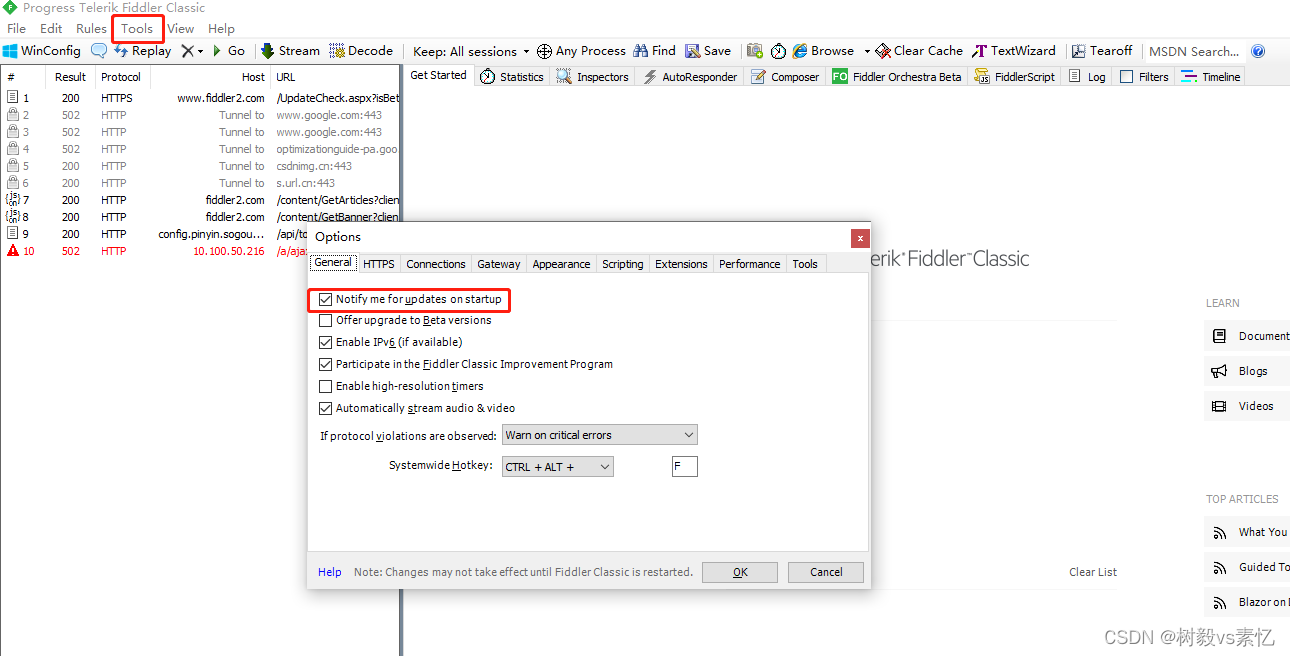
Task: Click the WinConfig toolbar button
Action: [41, 51]
